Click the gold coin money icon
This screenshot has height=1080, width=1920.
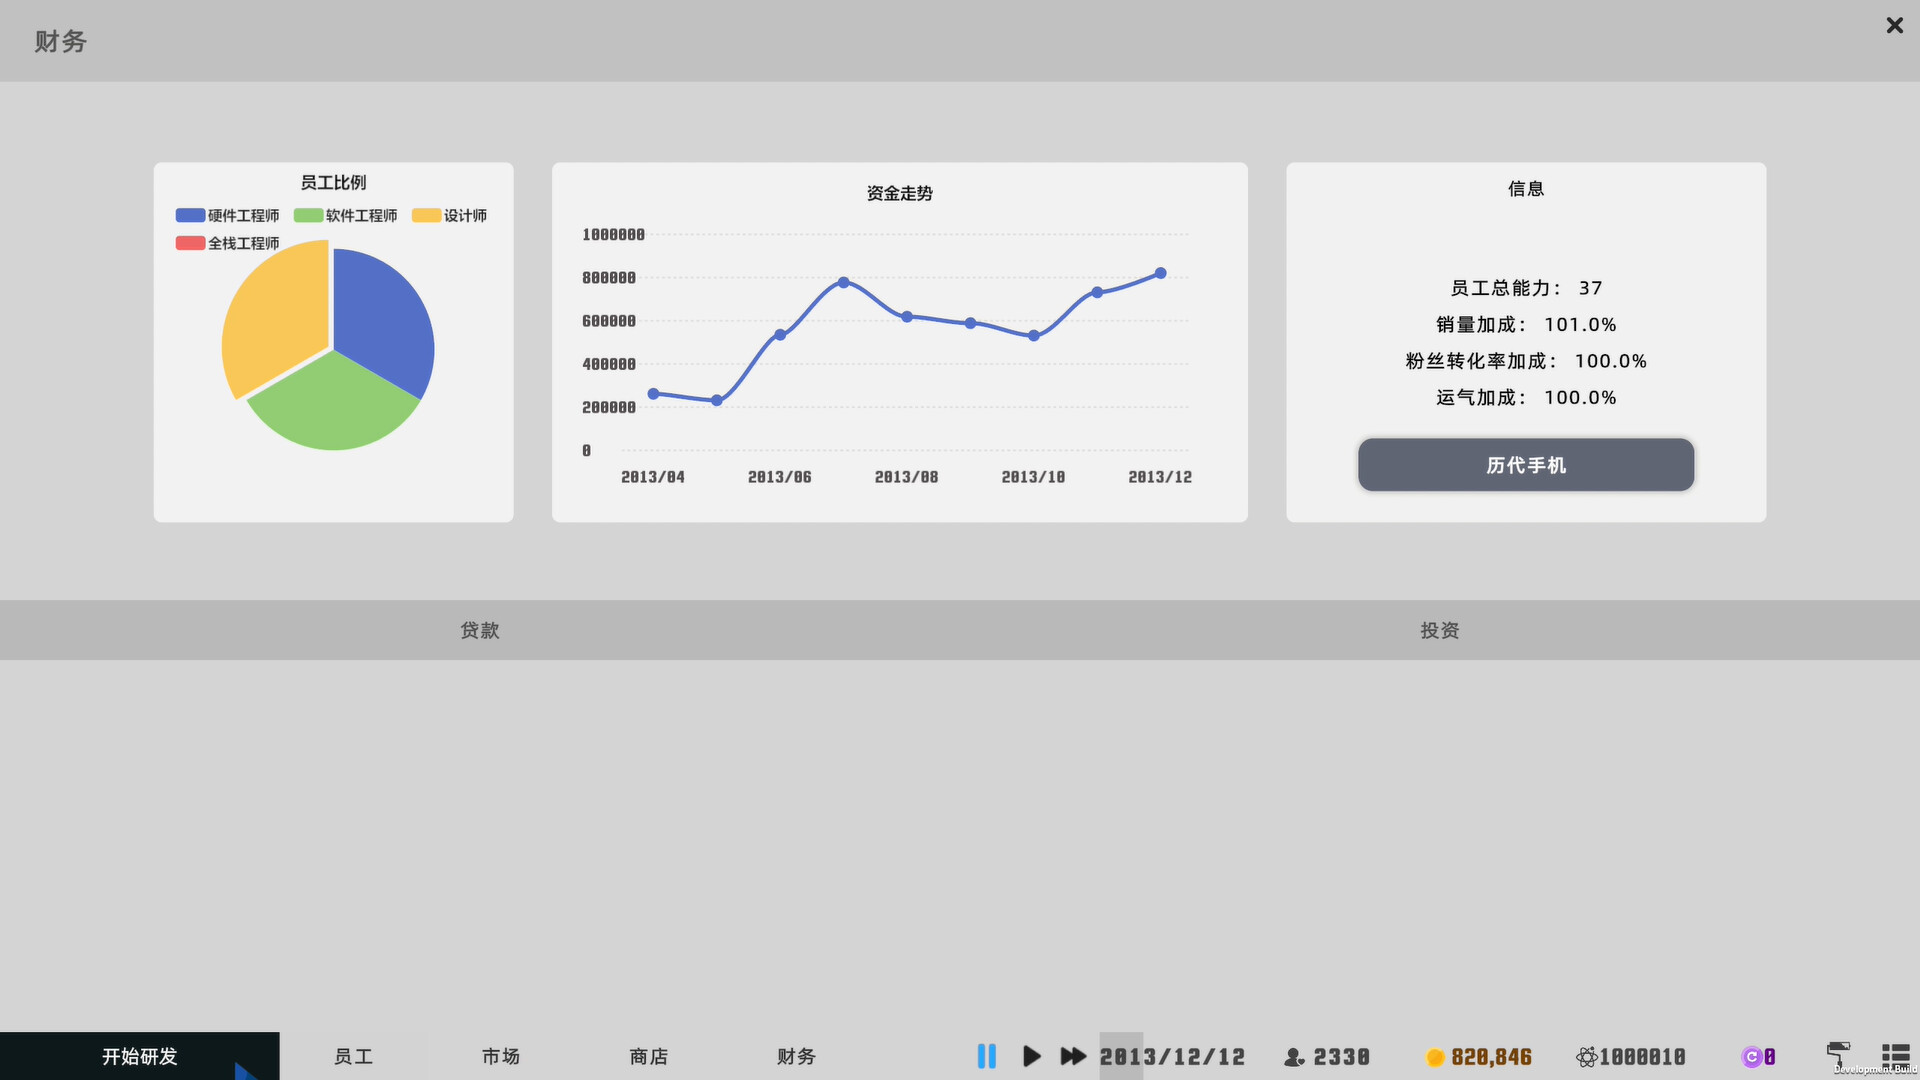[1435, 1057]
